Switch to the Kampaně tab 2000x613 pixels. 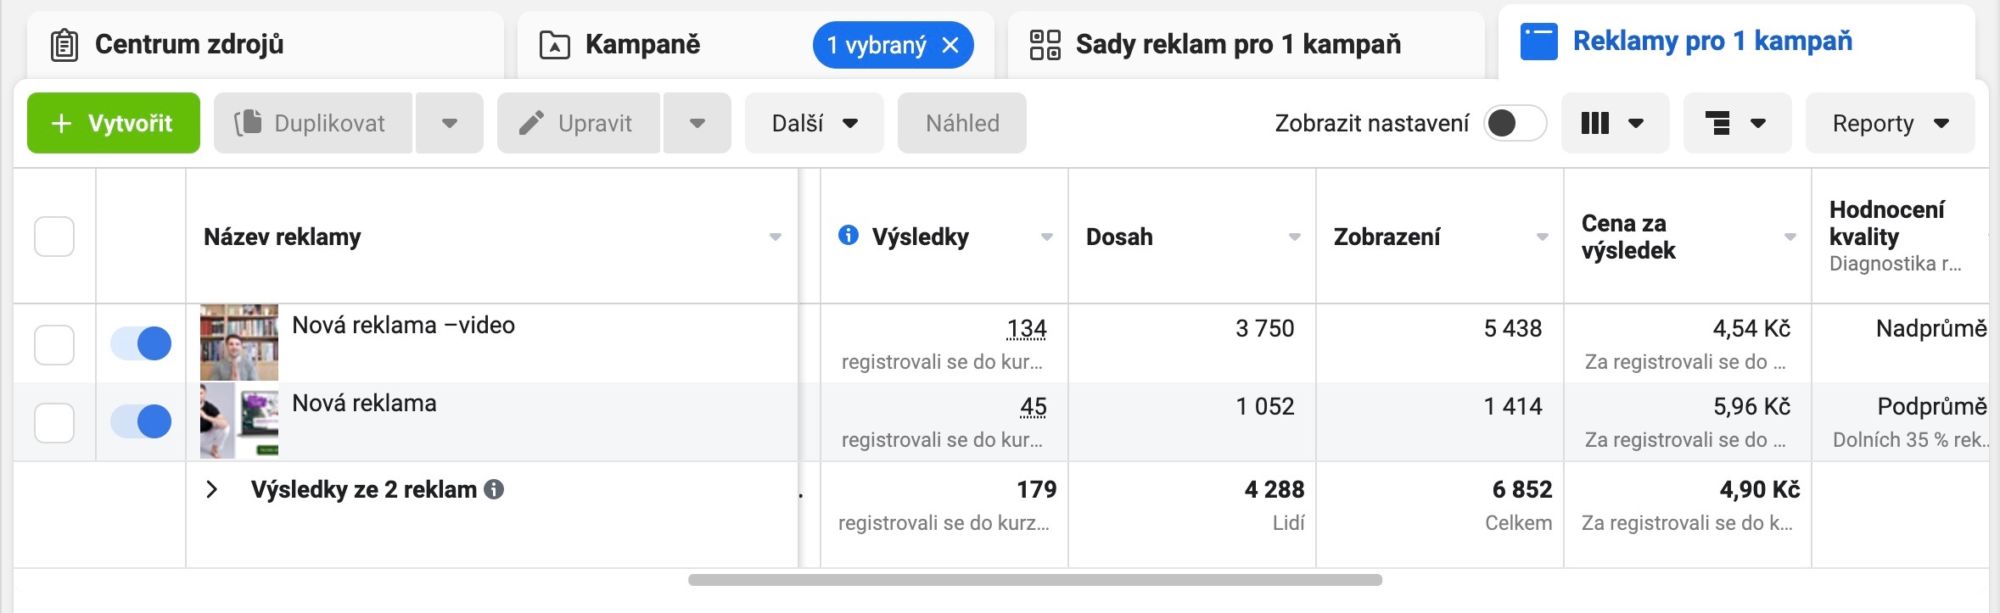(642, 45)
